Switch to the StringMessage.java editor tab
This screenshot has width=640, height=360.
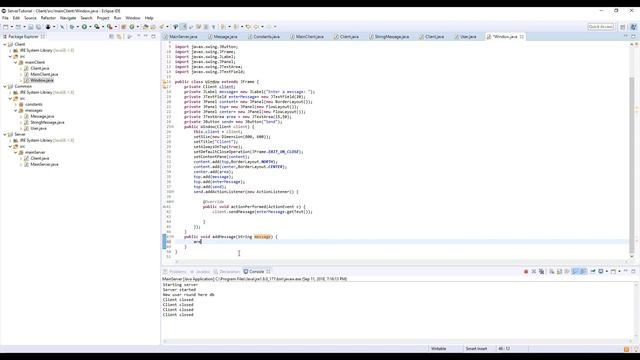click(389, 37)
